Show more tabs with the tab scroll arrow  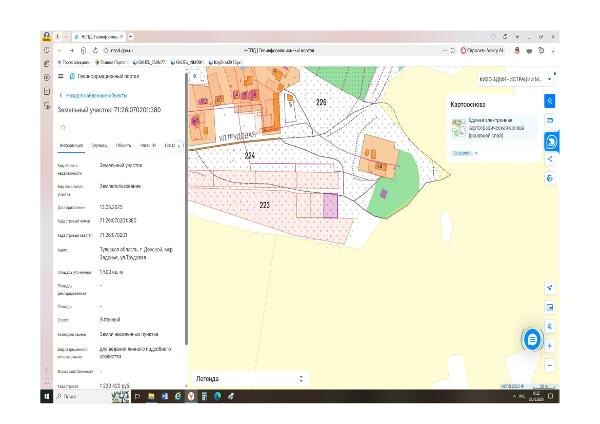[181, 145]
